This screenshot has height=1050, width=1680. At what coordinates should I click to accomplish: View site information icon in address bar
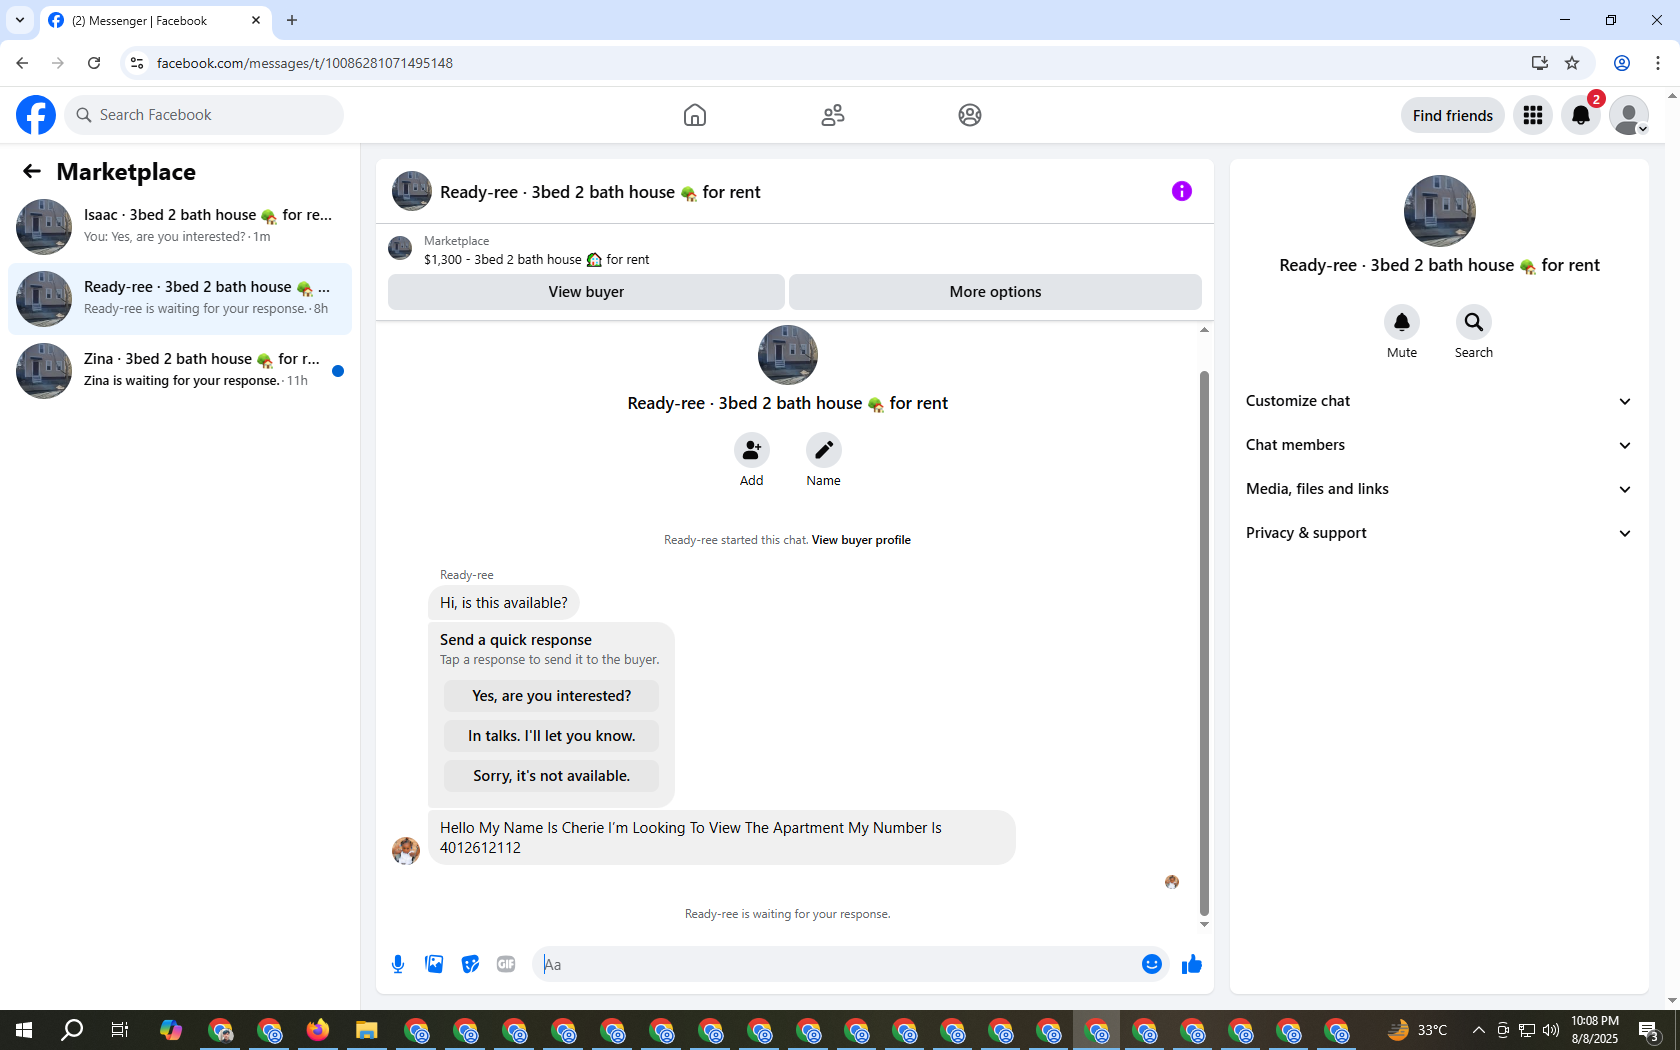point(137,63)
